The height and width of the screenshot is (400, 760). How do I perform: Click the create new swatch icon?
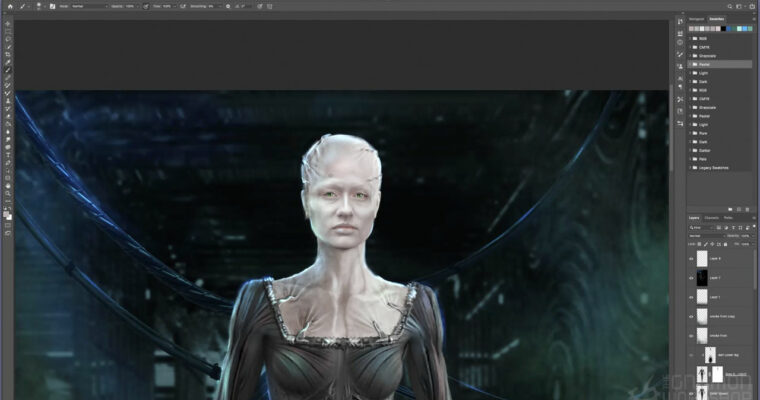pyautogui.click(x=739, y=209)
